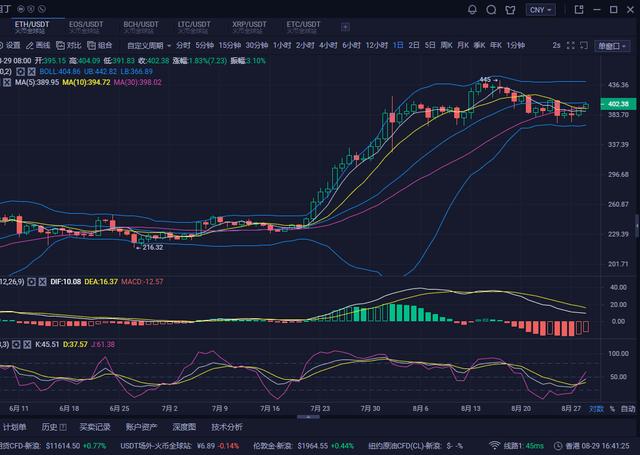
Task: Open the single window layout dropdown (单窗口)
Action: point(609,45)
